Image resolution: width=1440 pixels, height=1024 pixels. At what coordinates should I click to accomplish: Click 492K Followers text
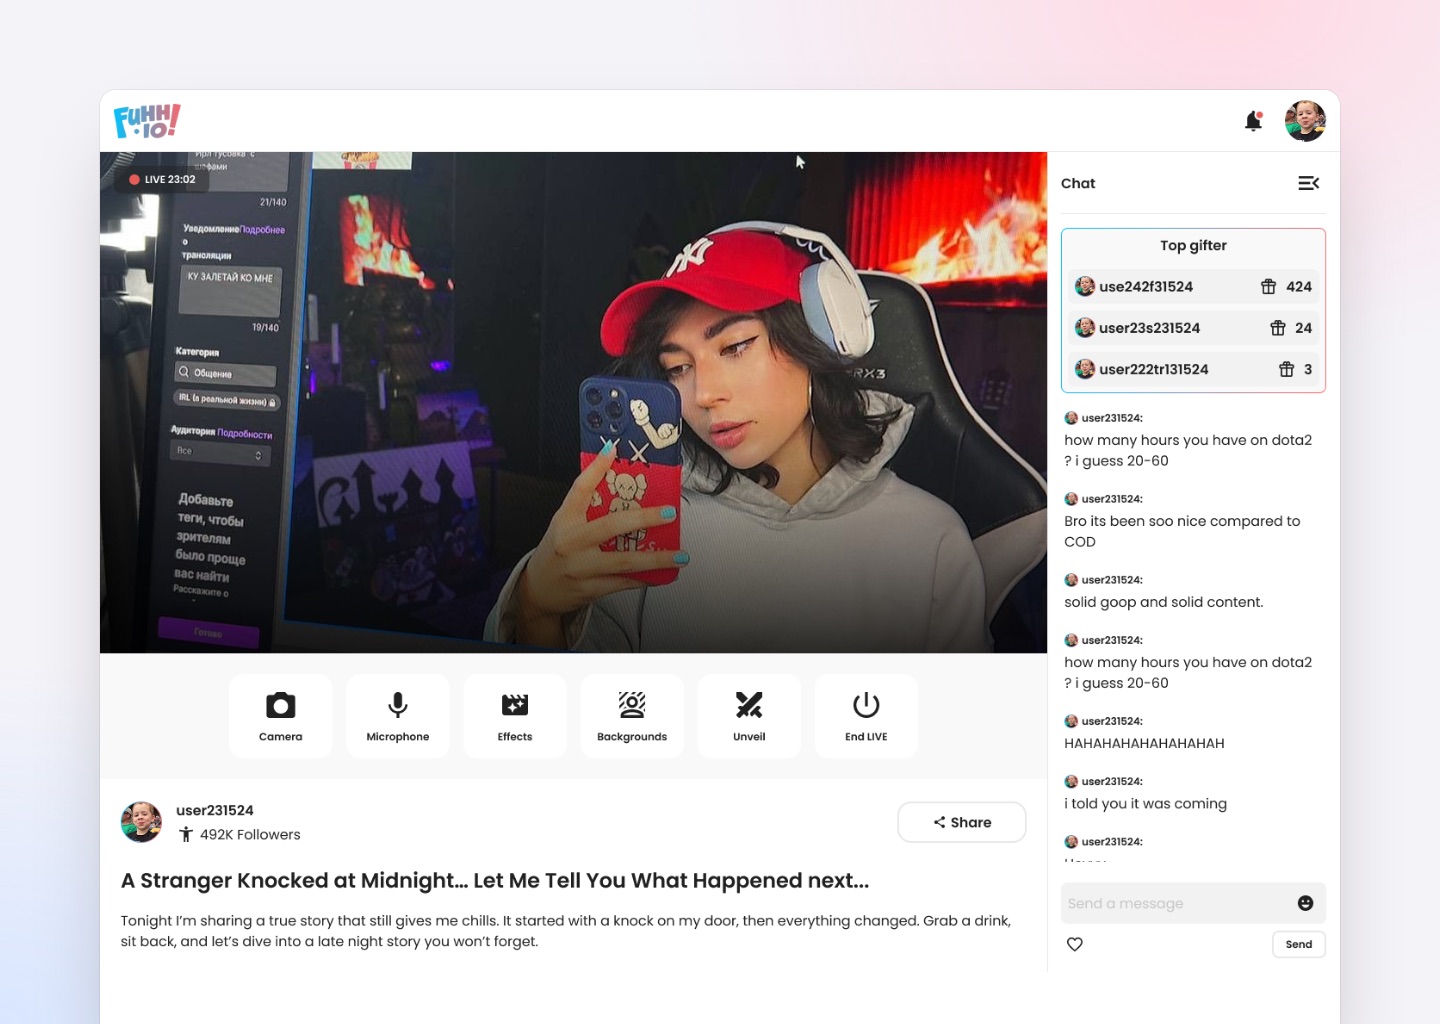[250, 834]
